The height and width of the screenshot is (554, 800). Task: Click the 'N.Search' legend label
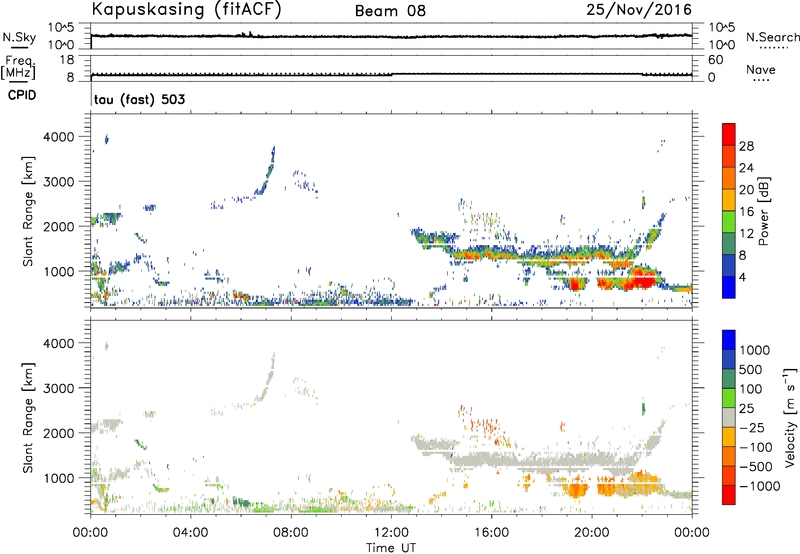[x=773, y=37]
